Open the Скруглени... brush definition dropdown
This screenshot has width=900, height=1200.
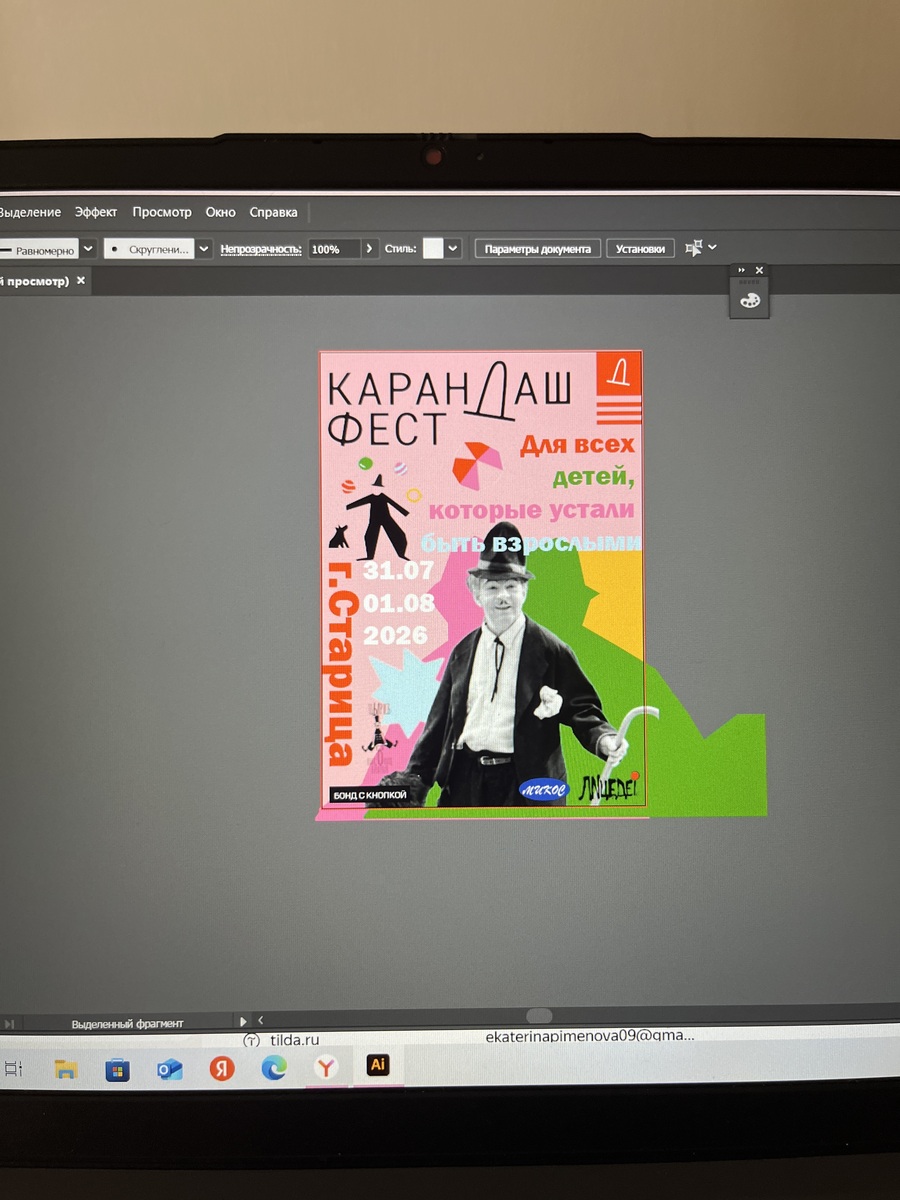tap(204, 249)
